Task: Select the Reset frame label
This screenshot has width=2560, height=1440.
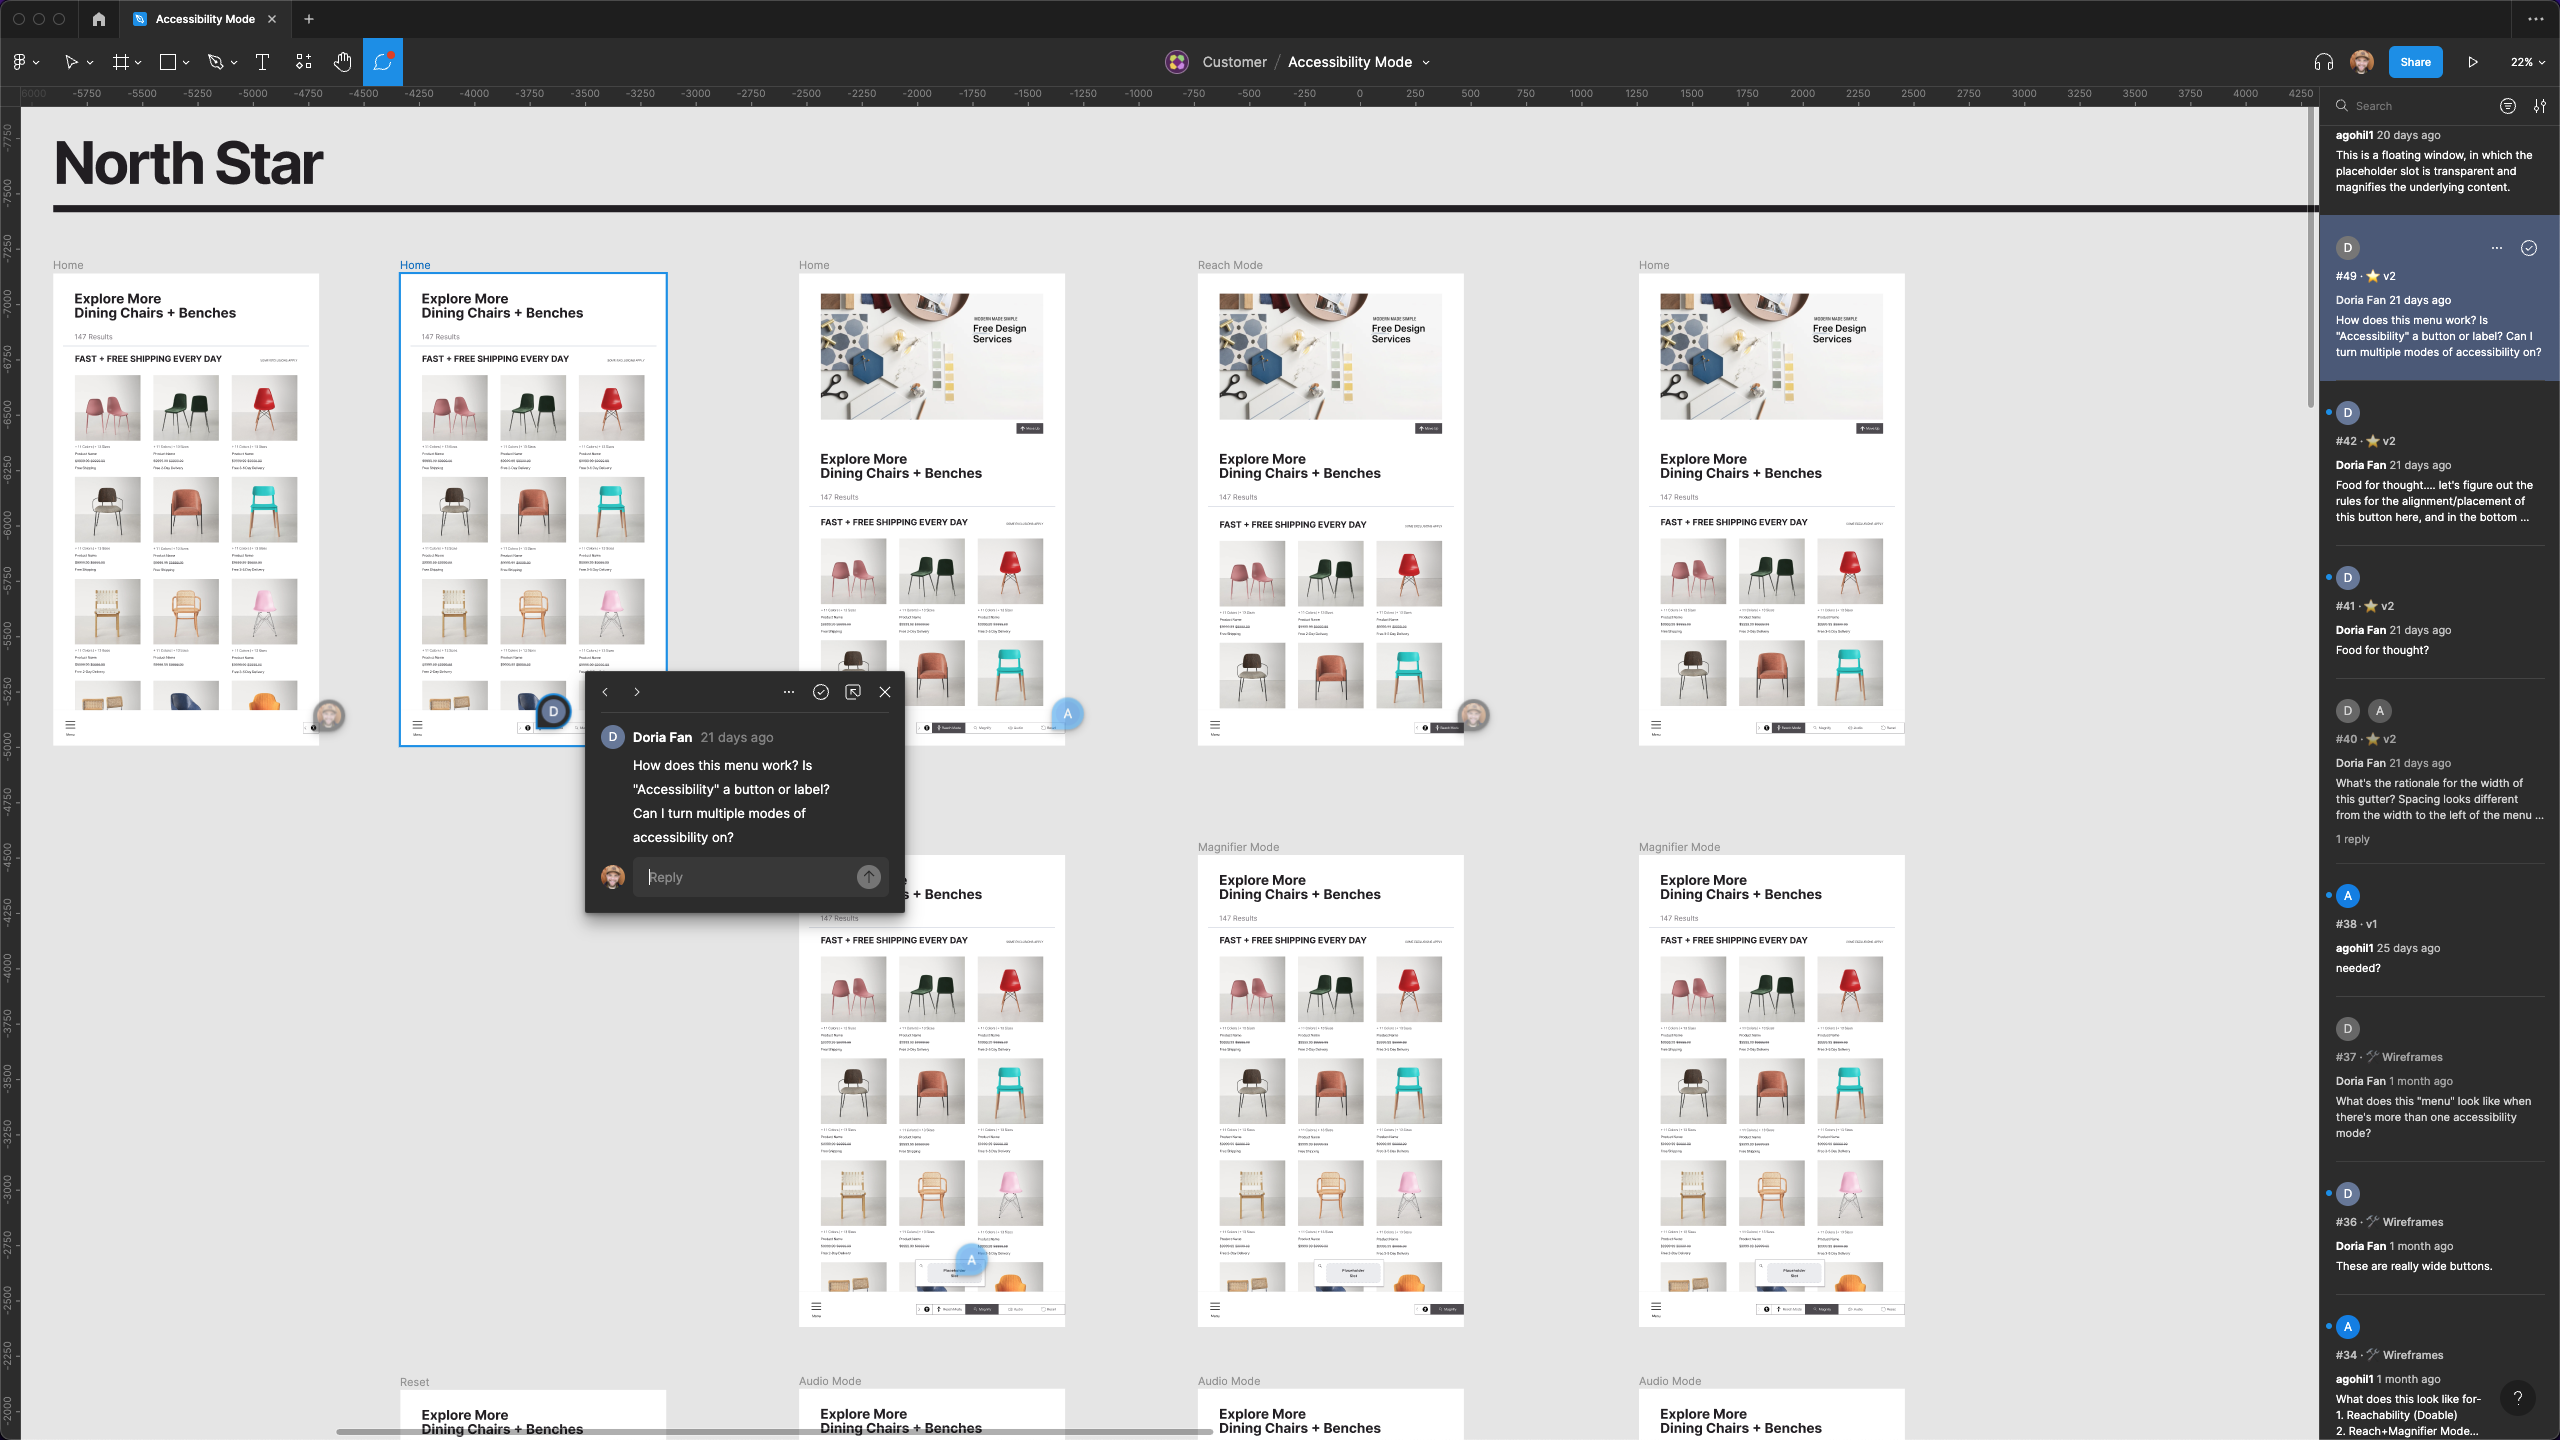Action: [414, 1382]
